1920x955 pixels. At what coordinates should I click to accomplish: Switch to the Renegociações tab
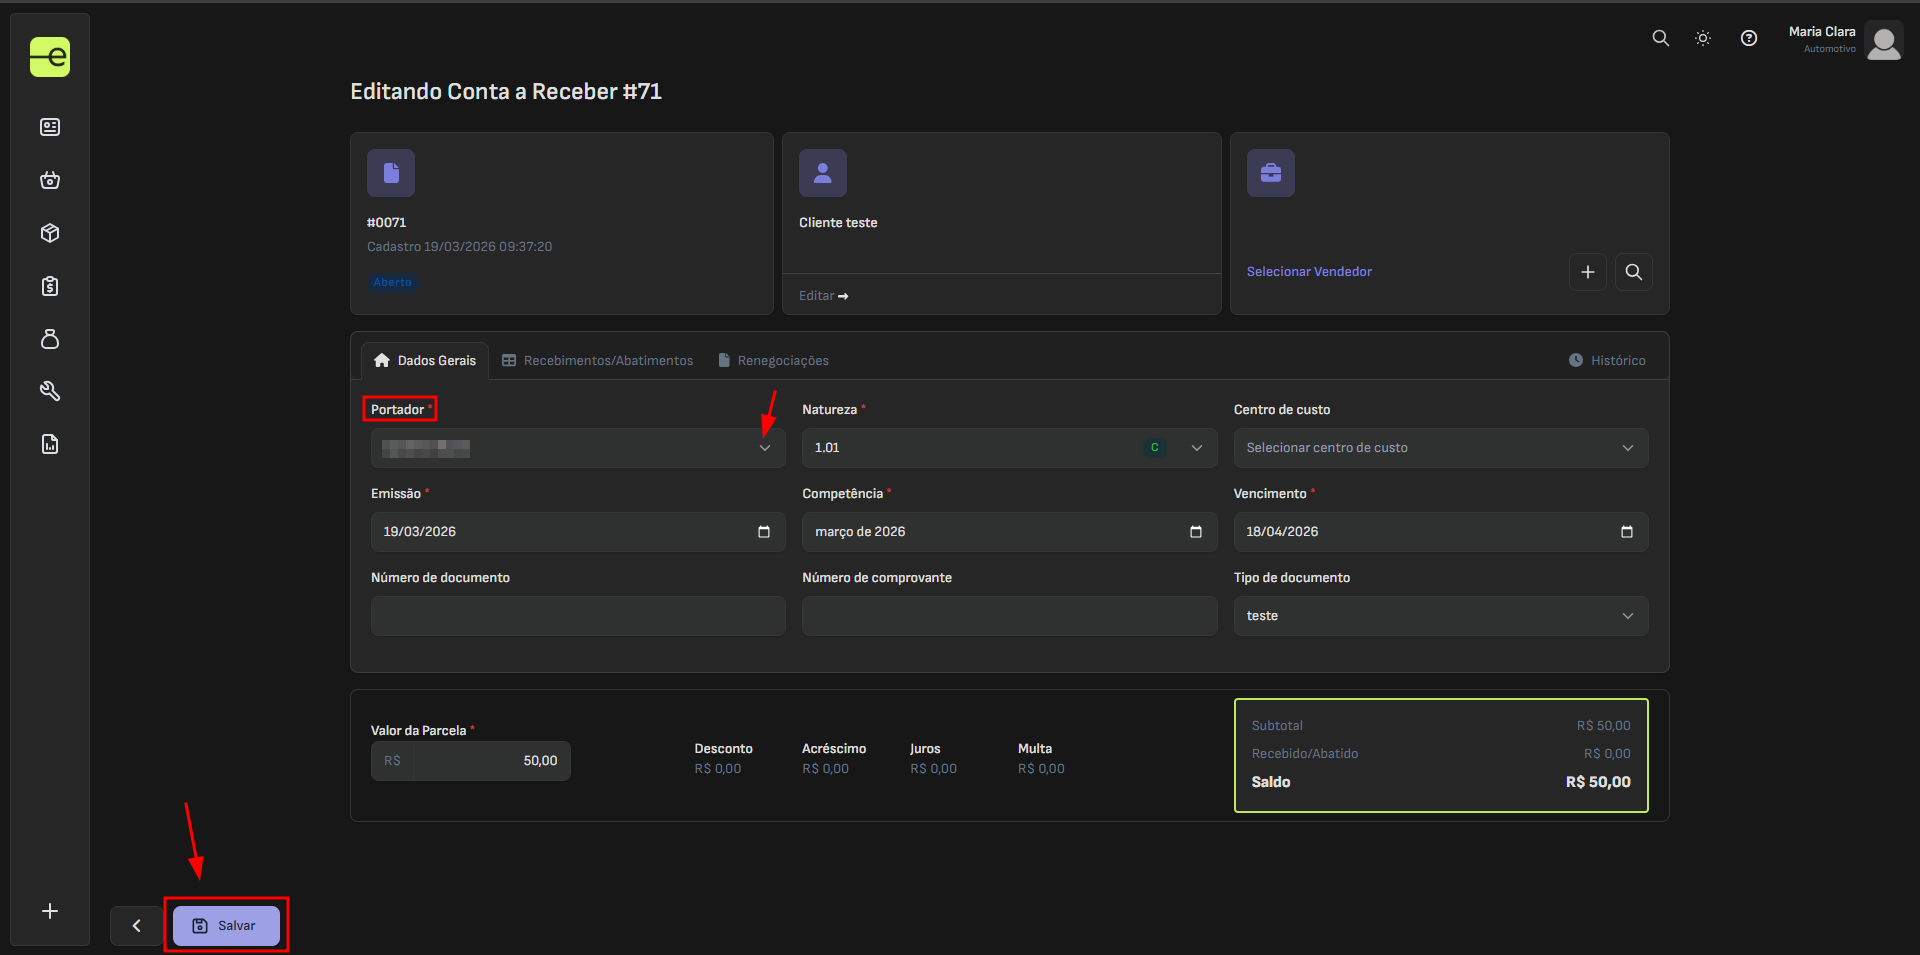tap(774, 361)
